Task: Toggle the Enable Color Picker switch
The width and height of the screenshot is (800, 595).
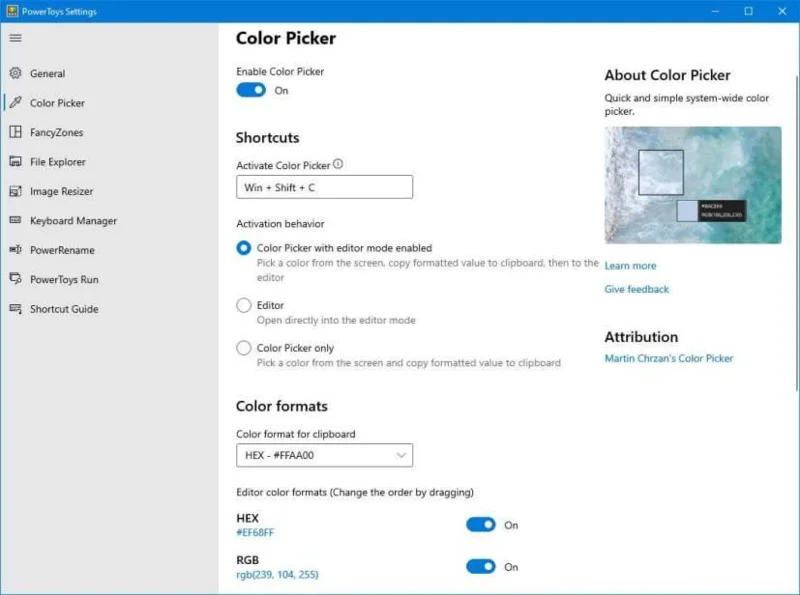Action: (x=251, y=90)
